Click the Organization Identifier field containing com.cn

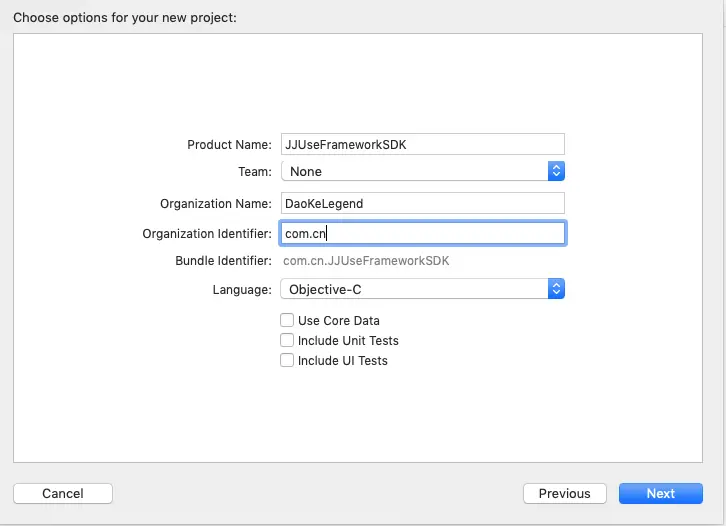(423, 233)
